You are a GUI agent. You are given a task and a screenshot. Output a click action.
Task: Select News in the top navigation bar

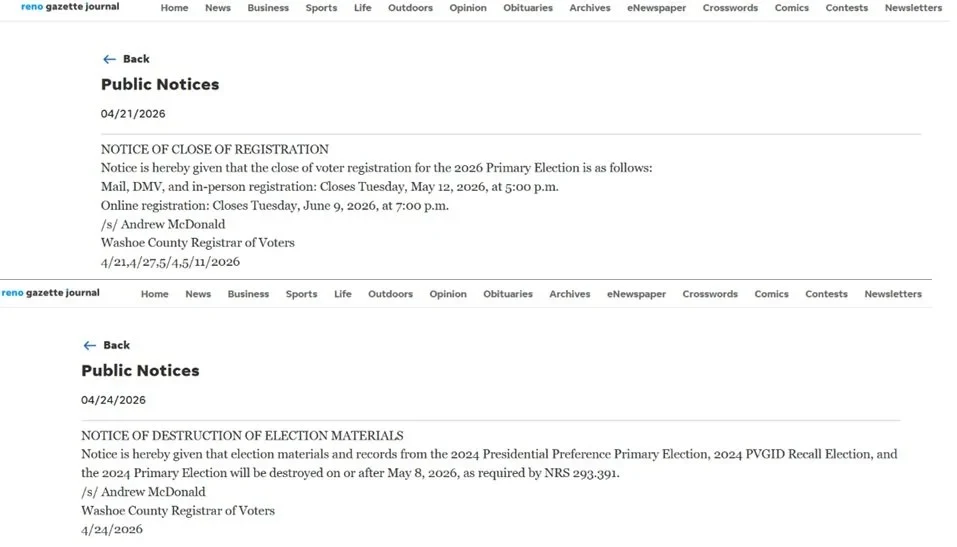coord(218,8)
